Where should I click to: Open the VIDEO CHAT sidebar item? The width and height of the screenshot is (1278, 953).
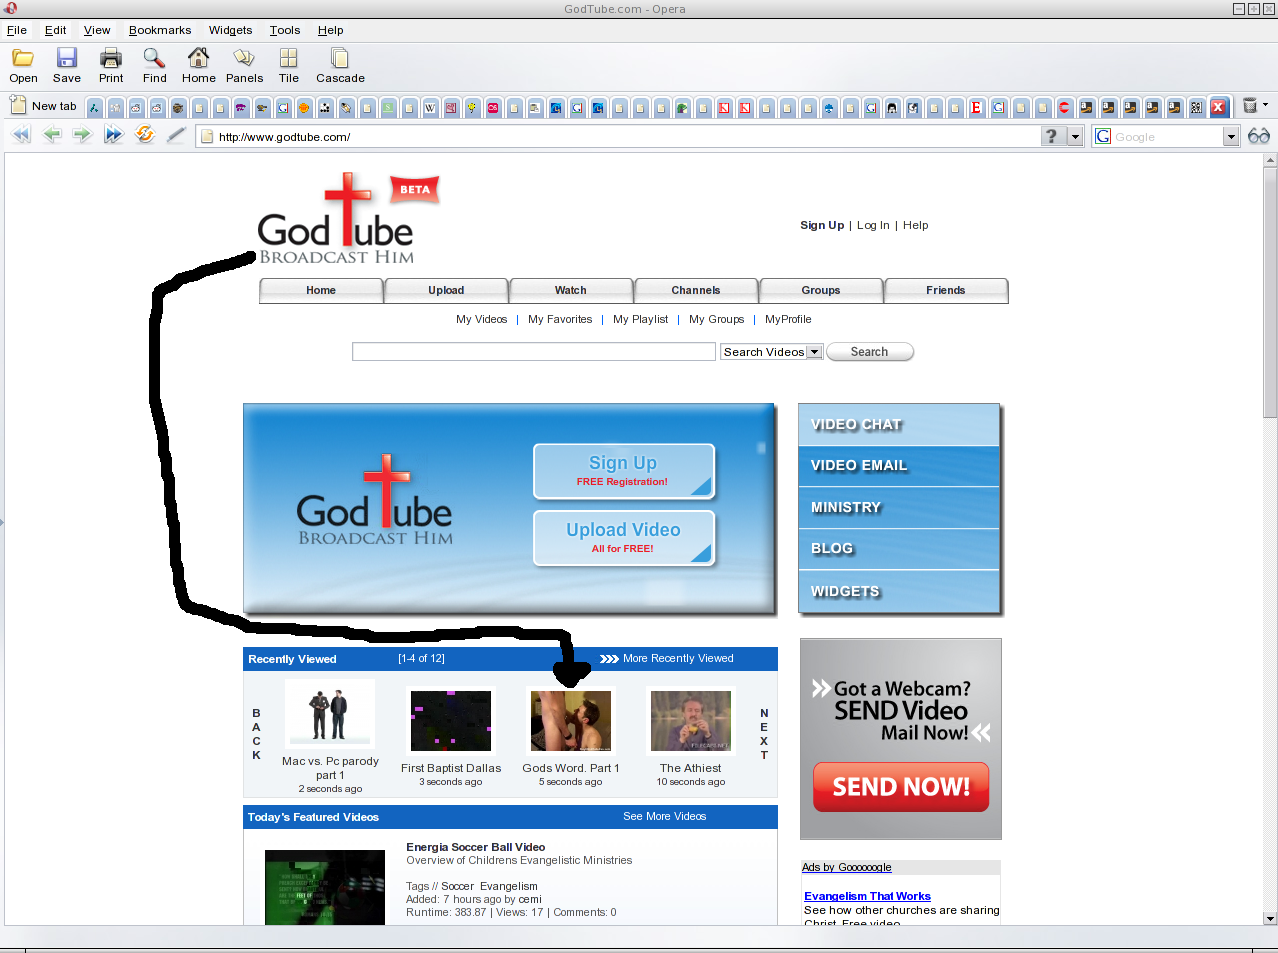pyautogui.click(x=899, y=425)
